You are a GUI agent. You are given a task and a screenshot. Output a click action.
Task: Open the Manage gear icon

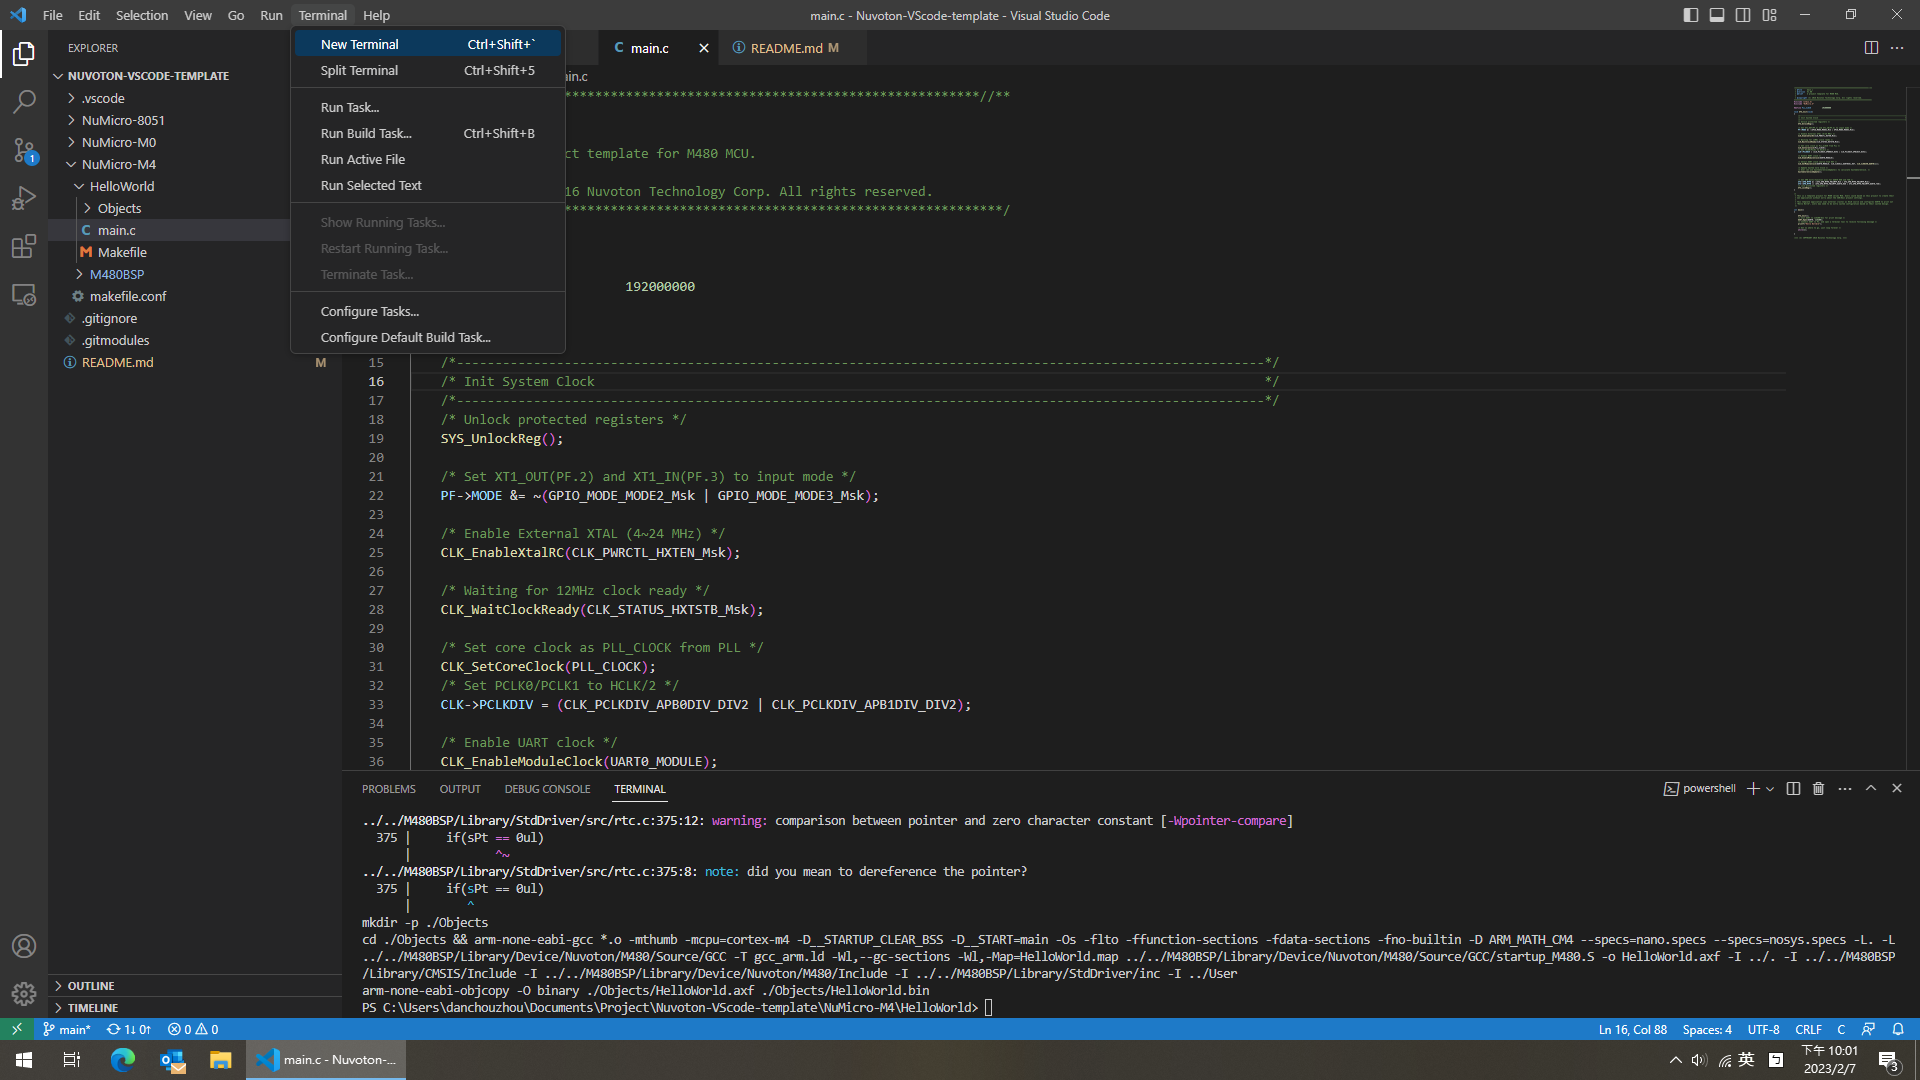click(24, 994)
